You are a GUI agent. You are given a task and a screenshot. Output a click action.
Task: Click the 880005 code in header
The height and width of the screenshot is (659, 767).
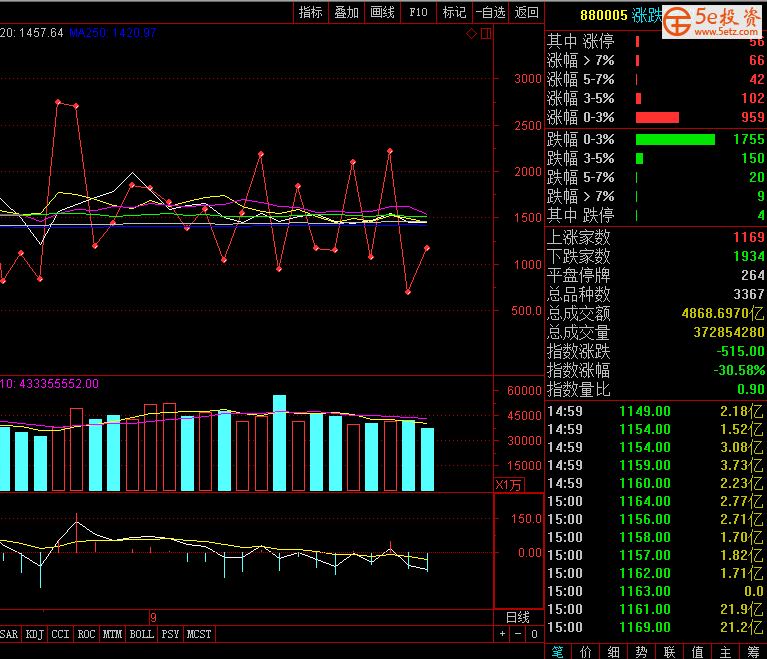tap(604, 15)
